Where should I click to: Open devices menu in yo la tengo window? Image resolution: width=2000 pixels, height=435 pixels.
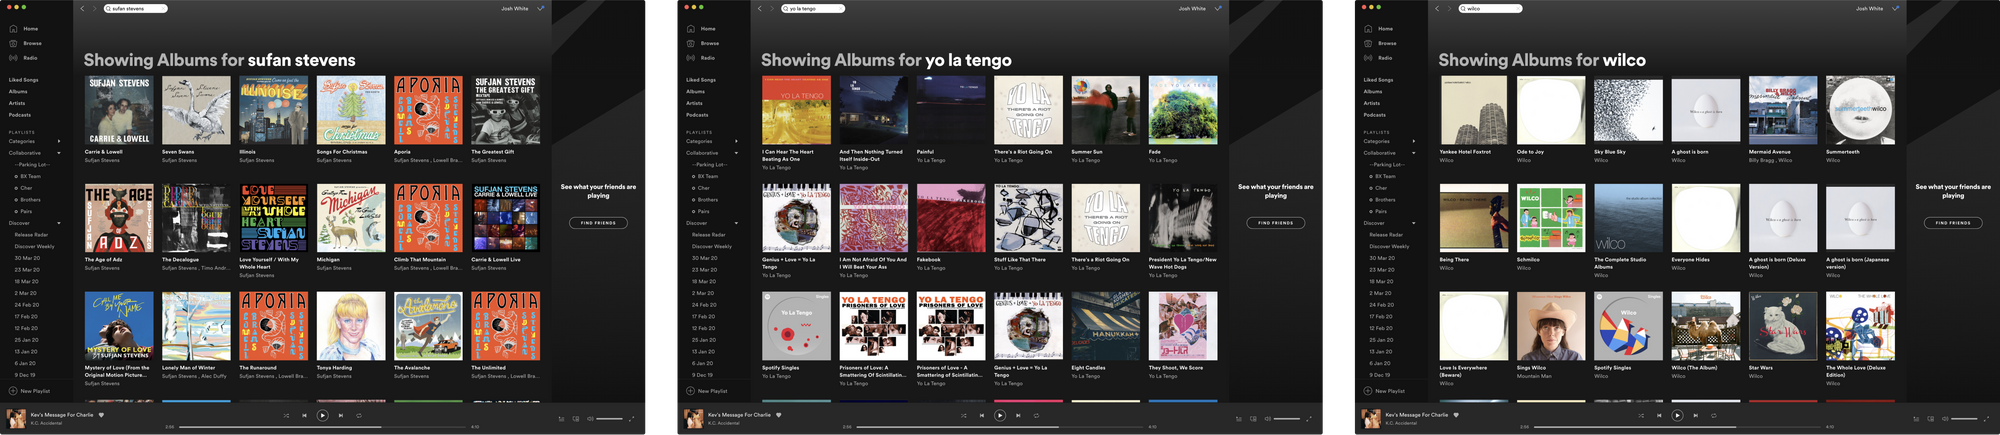(1253, 419)
